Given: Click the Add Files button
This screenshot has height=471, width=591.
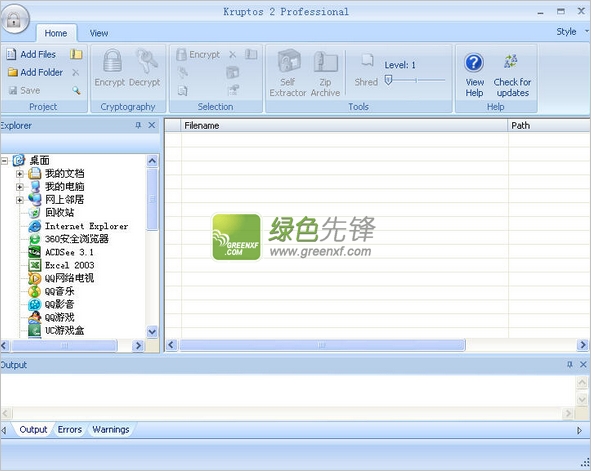Looking at the screenshot, I should [x=31, y=54].
